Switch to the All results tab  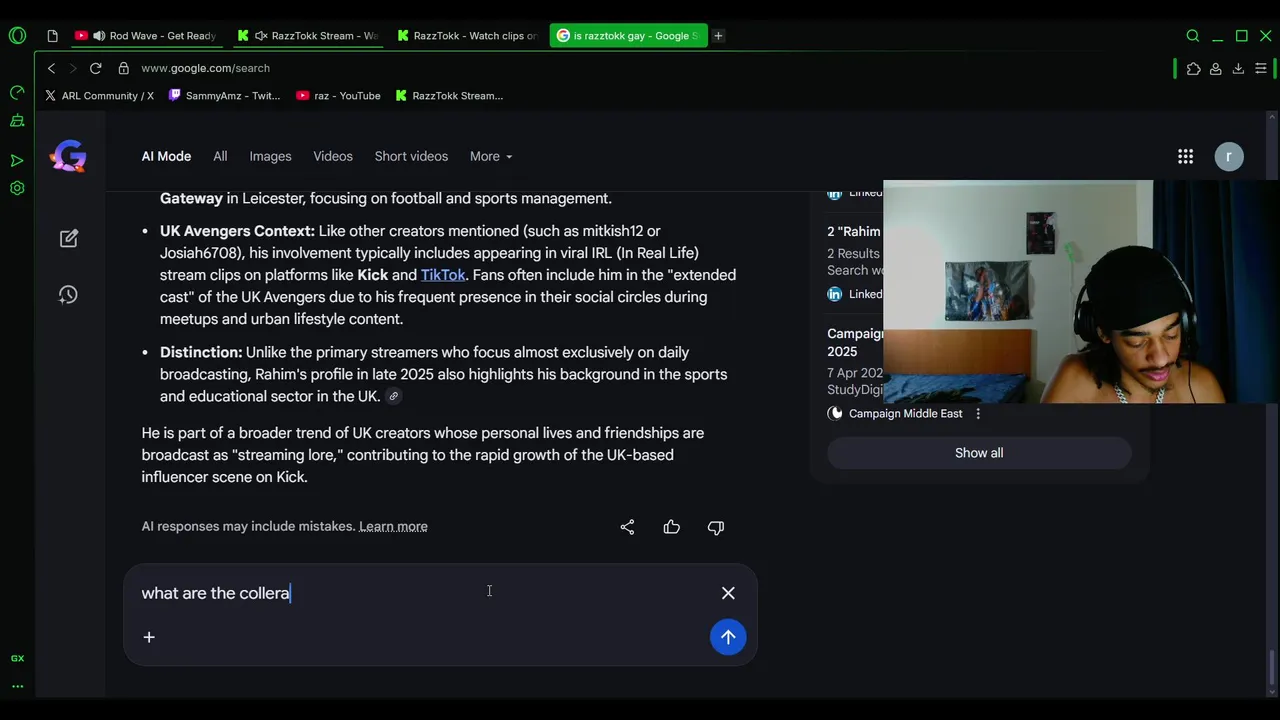(x=220, y=156)
